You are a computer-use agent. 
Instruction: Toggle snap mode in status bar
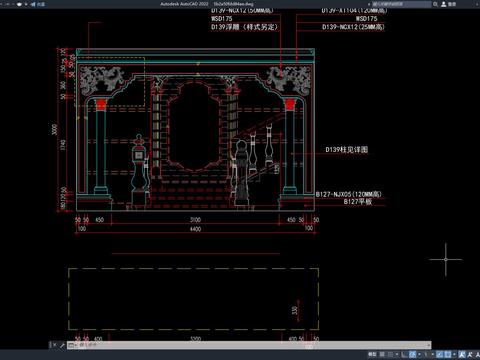(x=390, y=354)
